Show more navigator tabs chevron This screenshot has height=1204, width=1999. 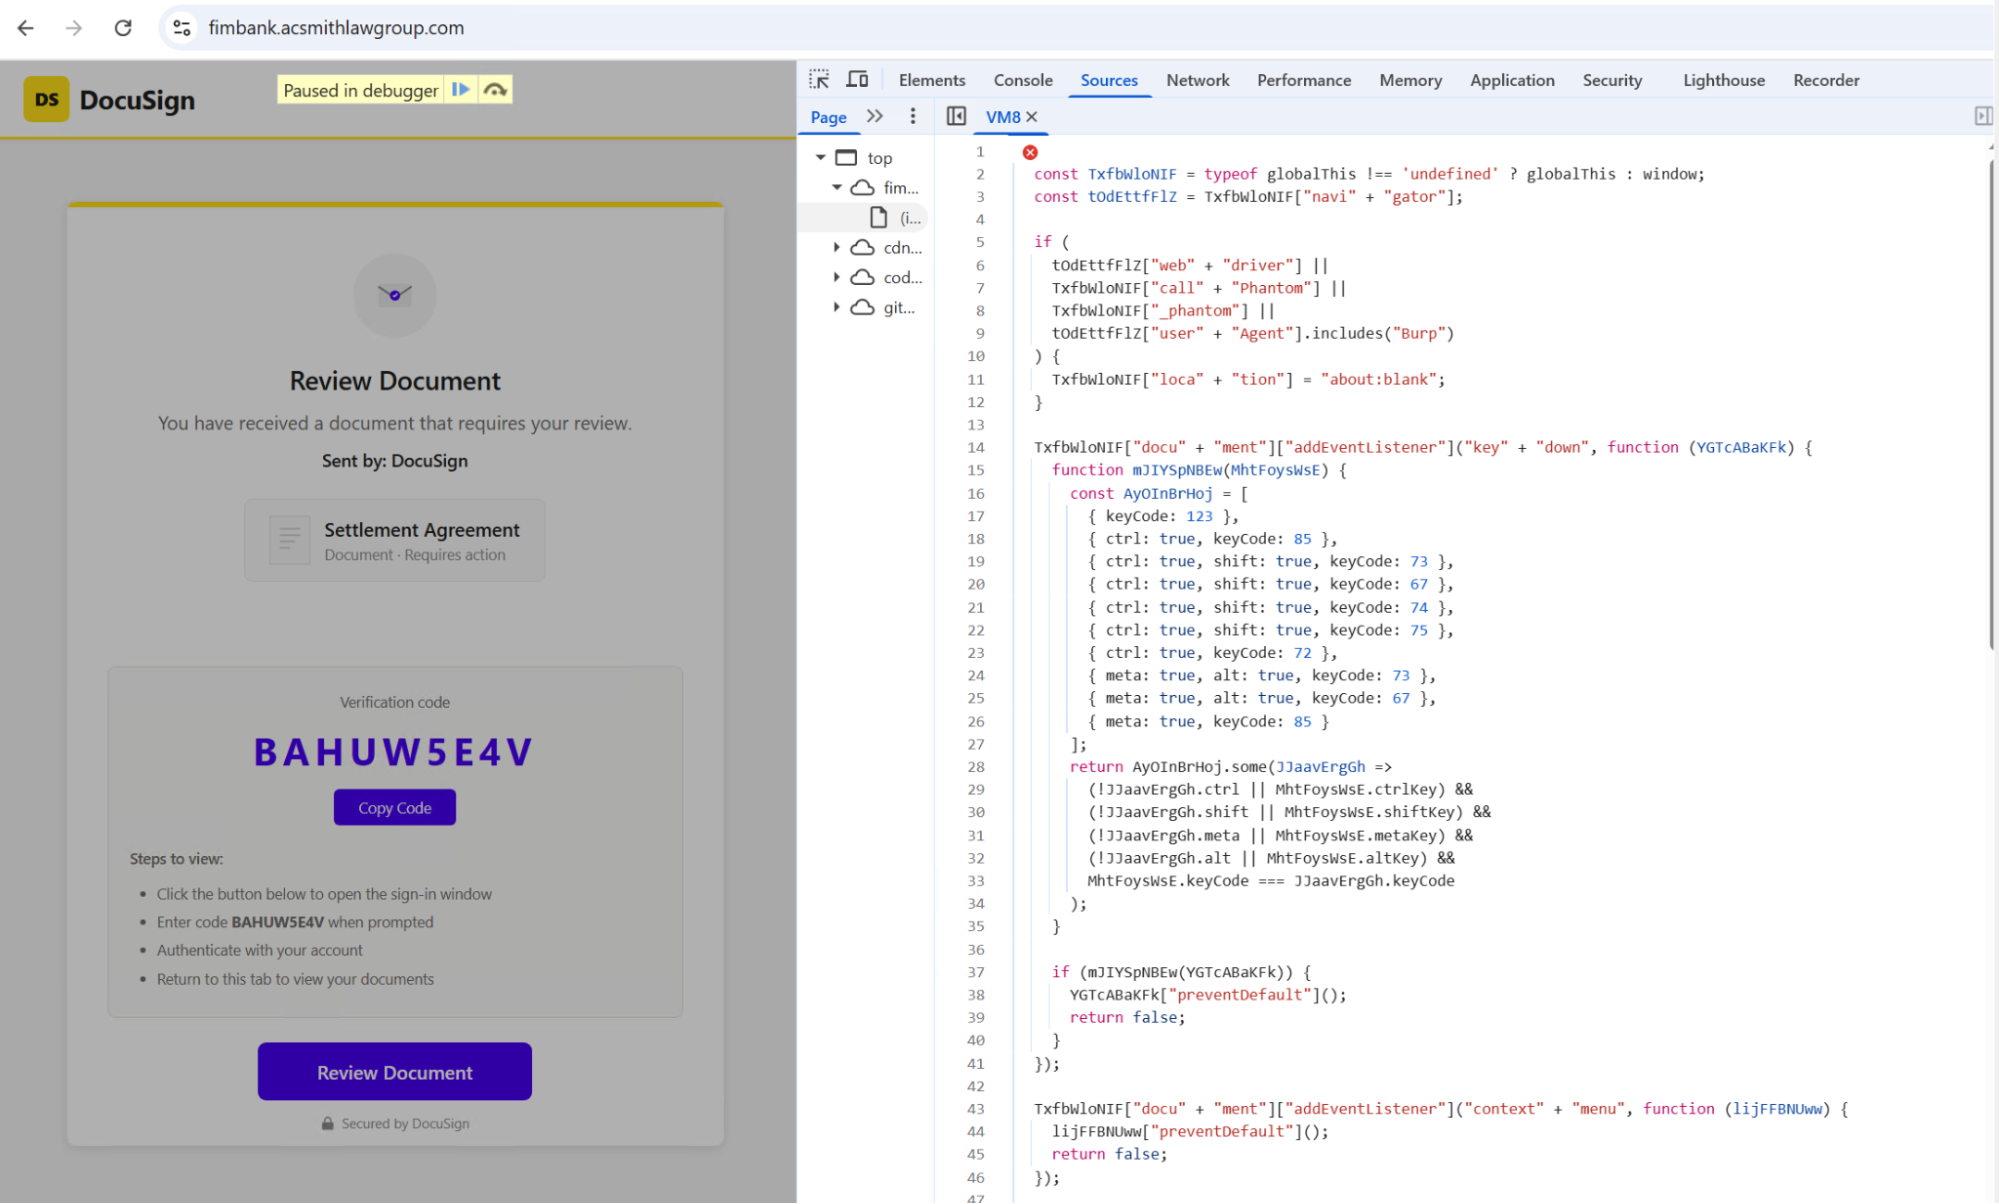875,116
